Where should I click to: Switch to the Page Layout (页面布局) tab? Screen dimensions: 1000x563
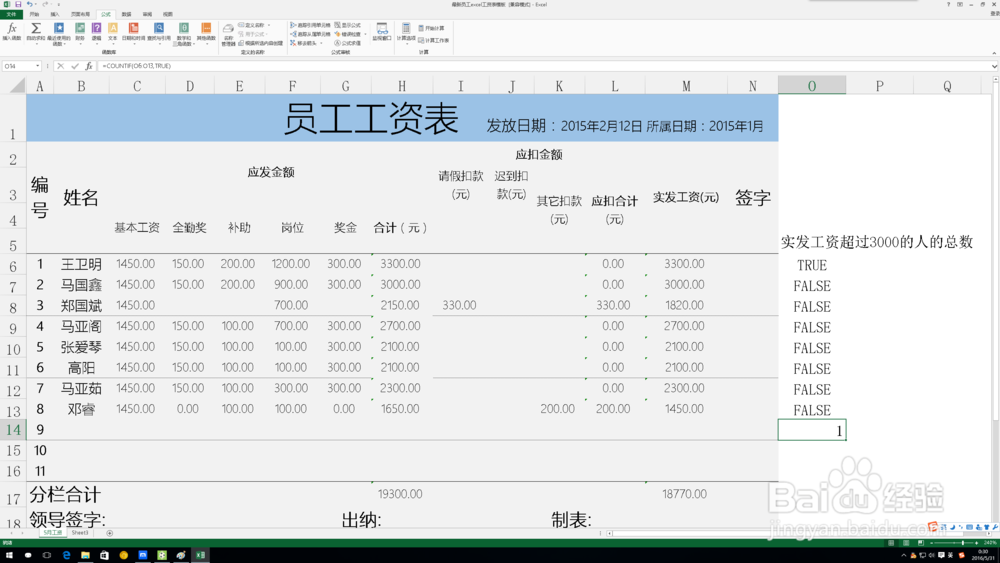80,14
